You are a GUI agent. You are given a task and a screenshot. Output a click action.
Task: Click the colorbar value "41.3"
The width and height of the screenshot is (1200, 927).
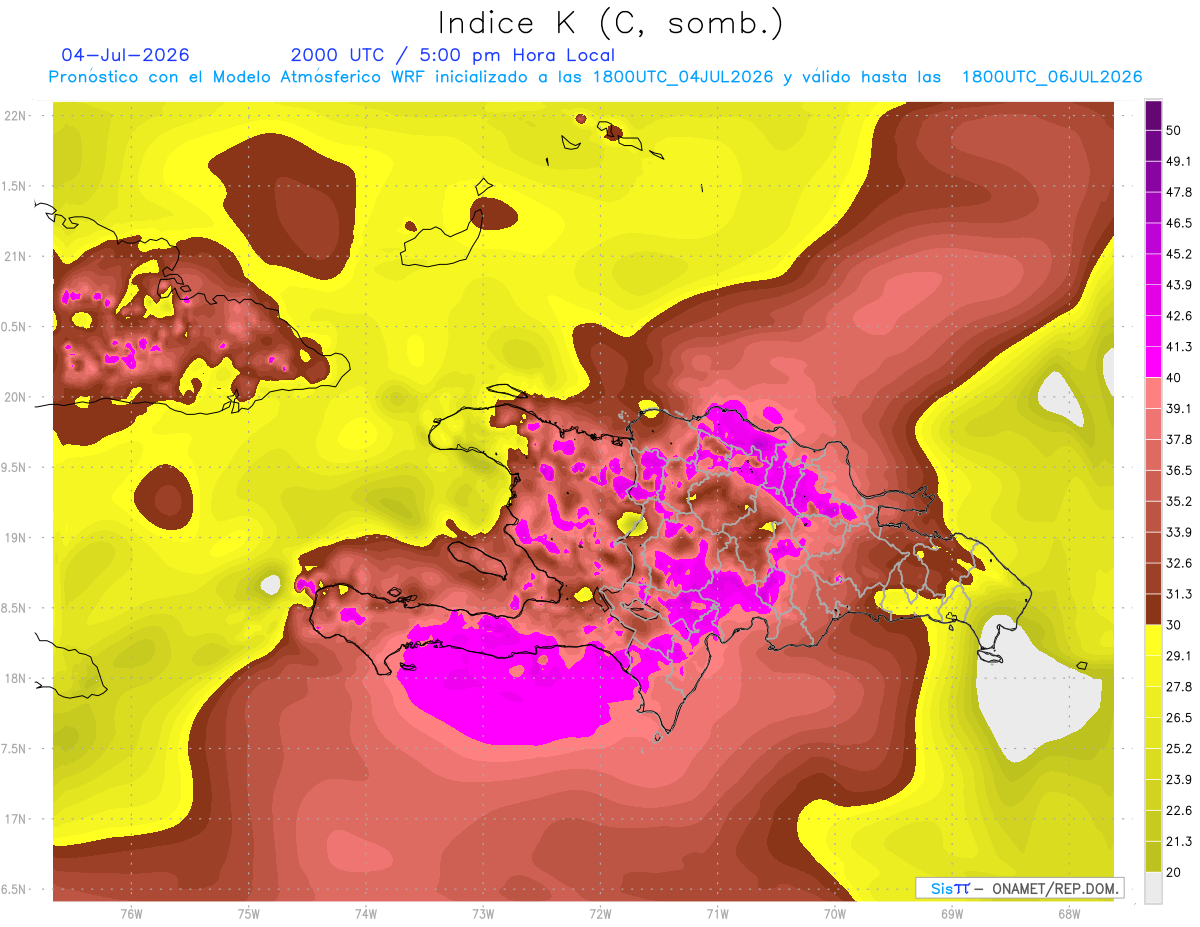pos(1180,347)
